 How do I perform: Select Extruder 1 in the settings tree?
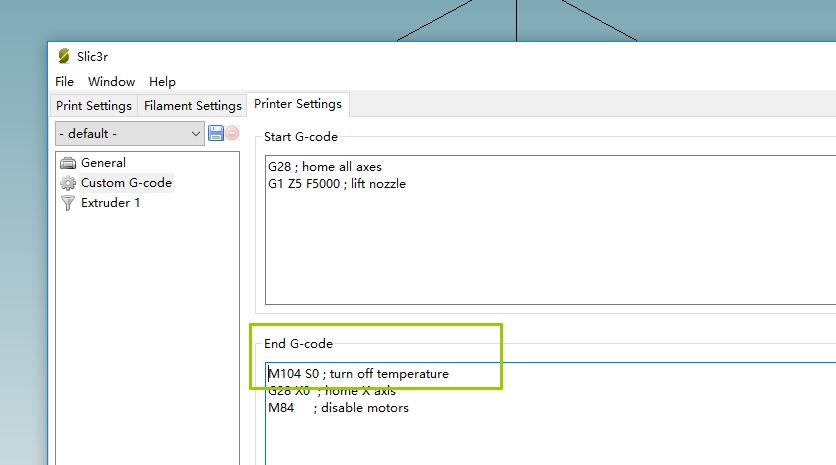110,203
